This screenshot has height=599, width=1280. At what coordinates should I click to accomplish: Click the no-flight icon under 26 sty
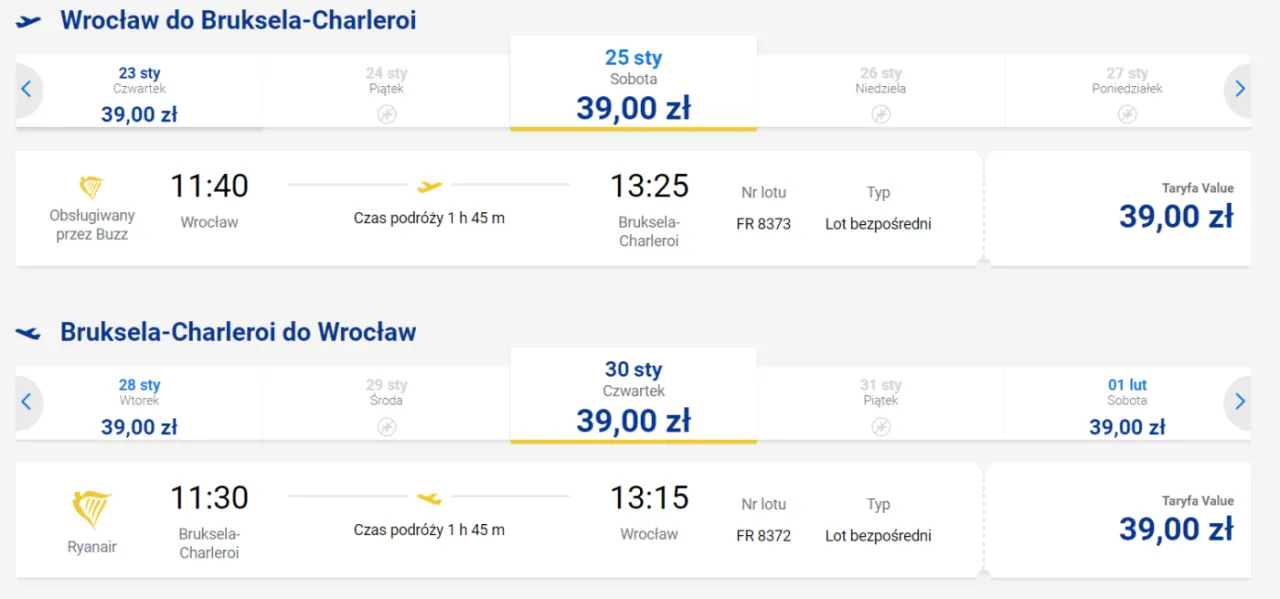pyautogui.click(x=881, y=114)
